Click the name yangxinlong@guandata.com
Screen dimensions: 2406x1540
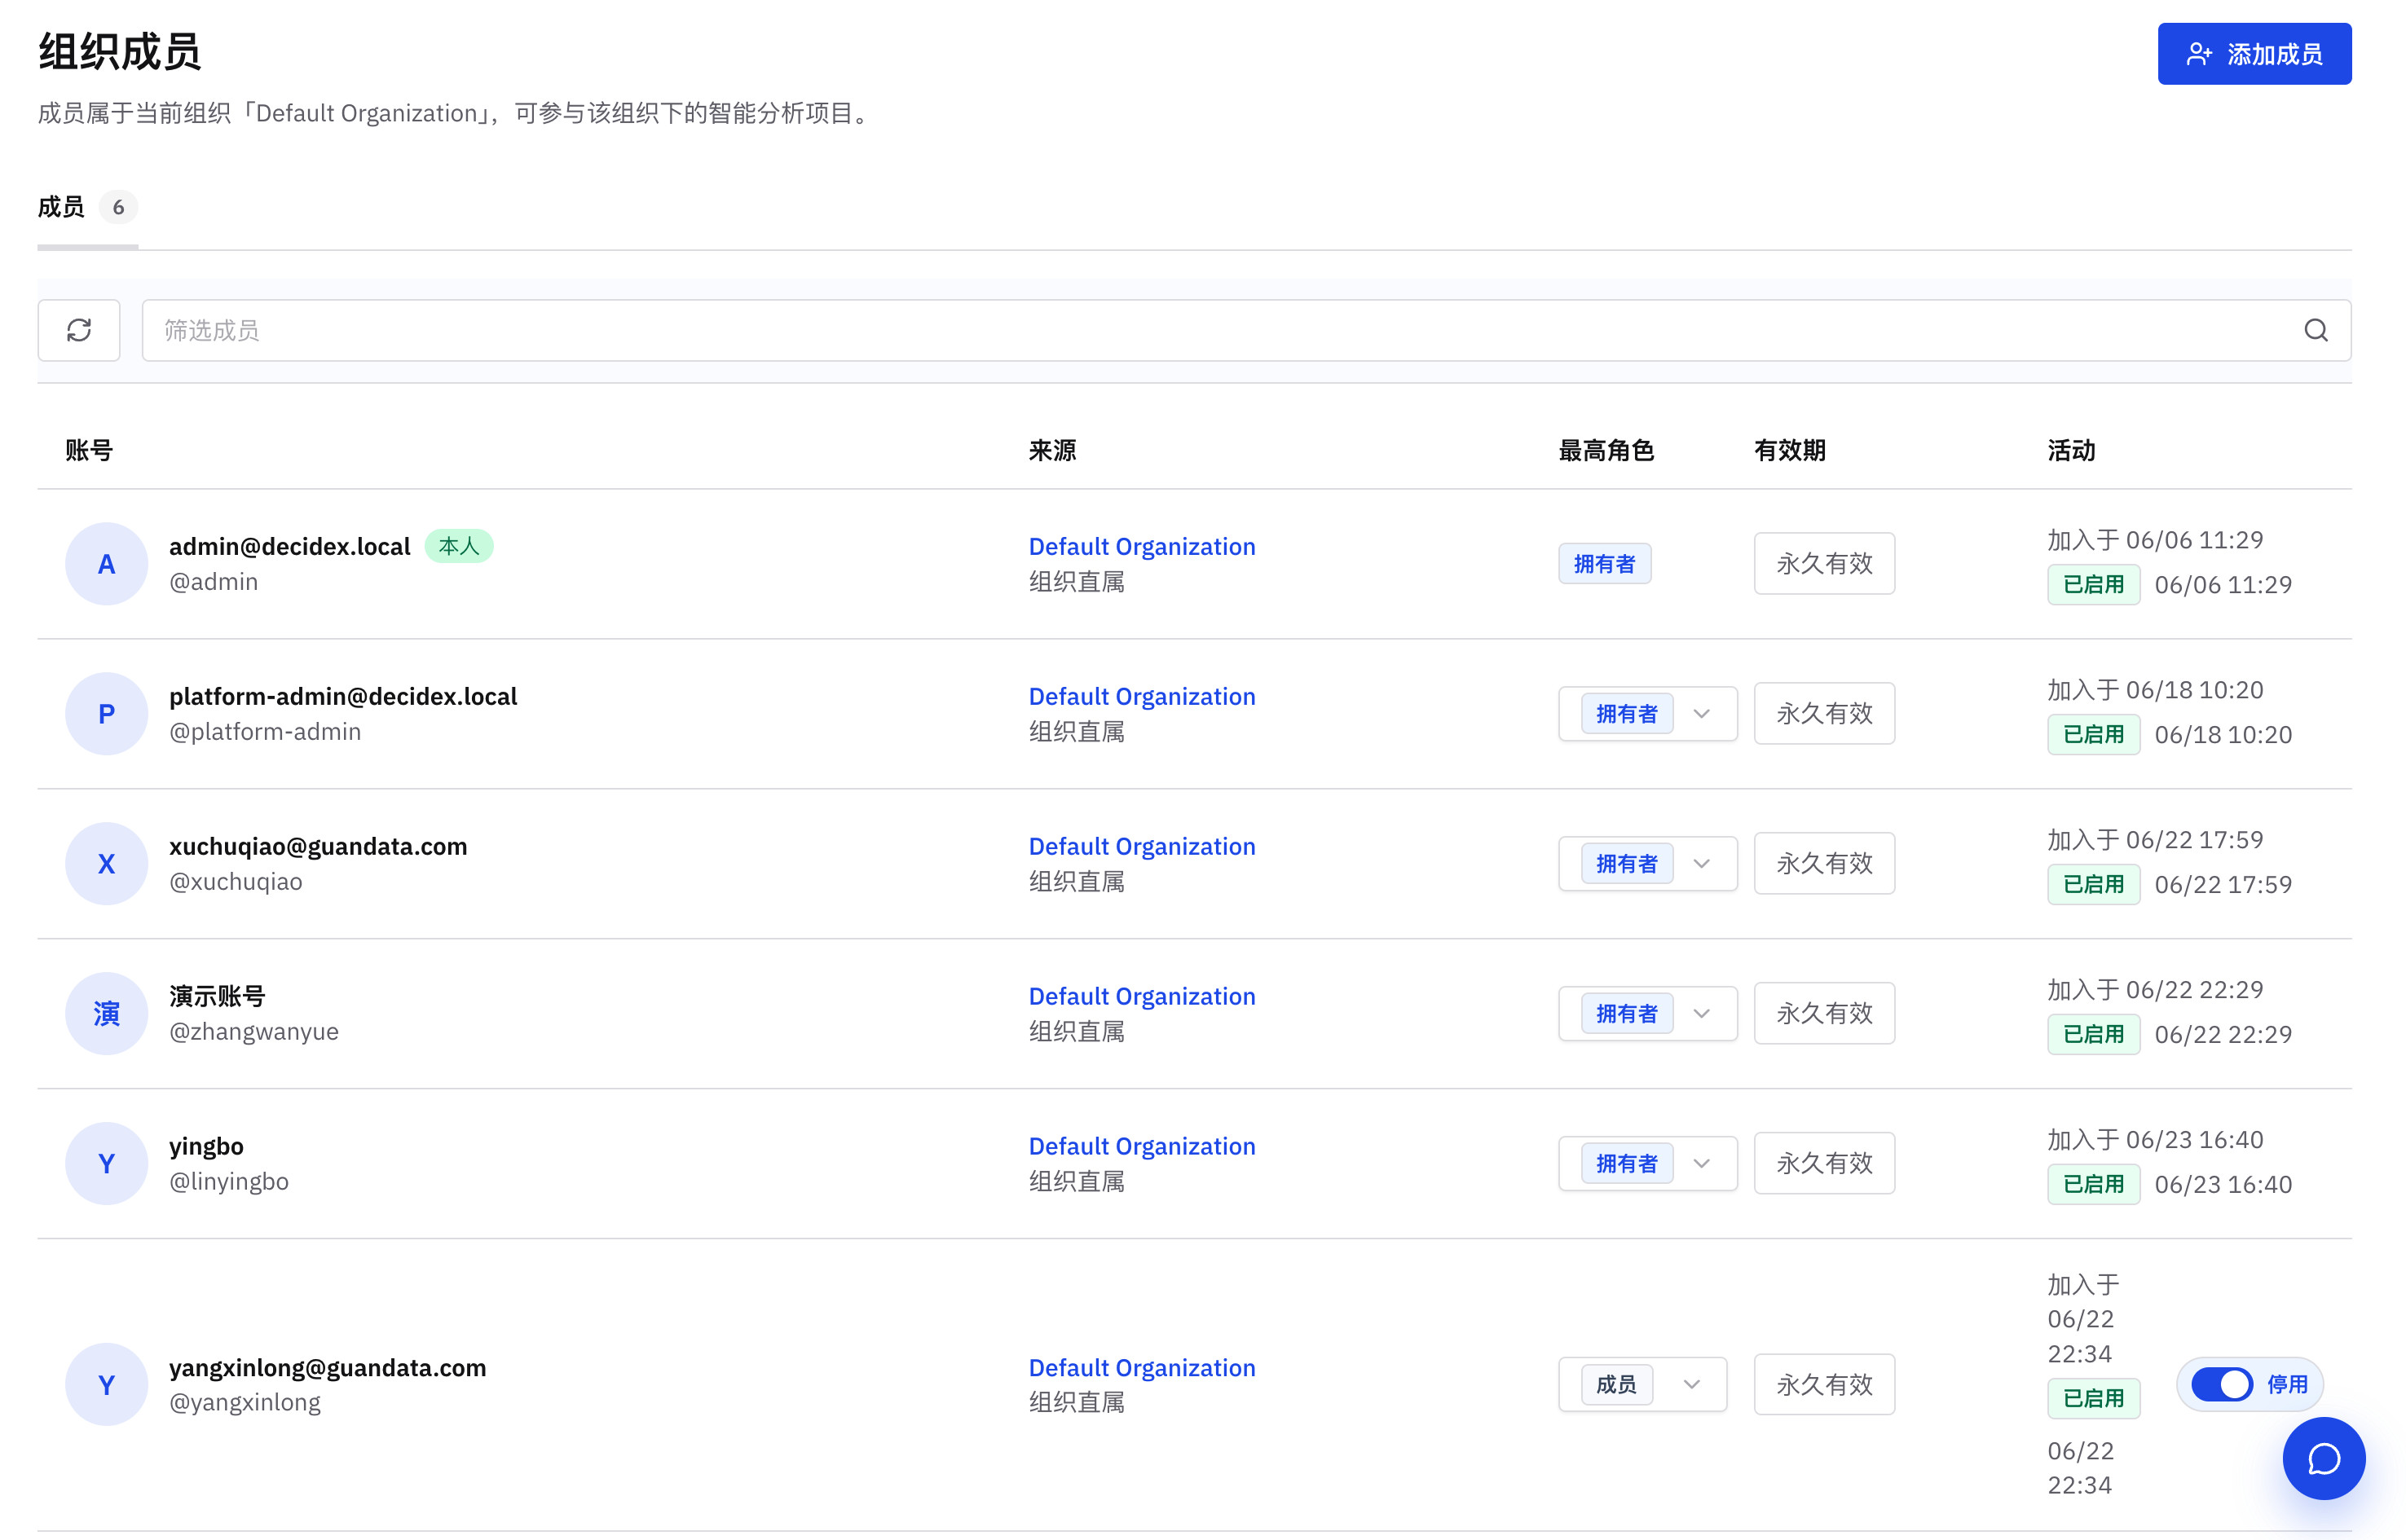pos(327,1368)
